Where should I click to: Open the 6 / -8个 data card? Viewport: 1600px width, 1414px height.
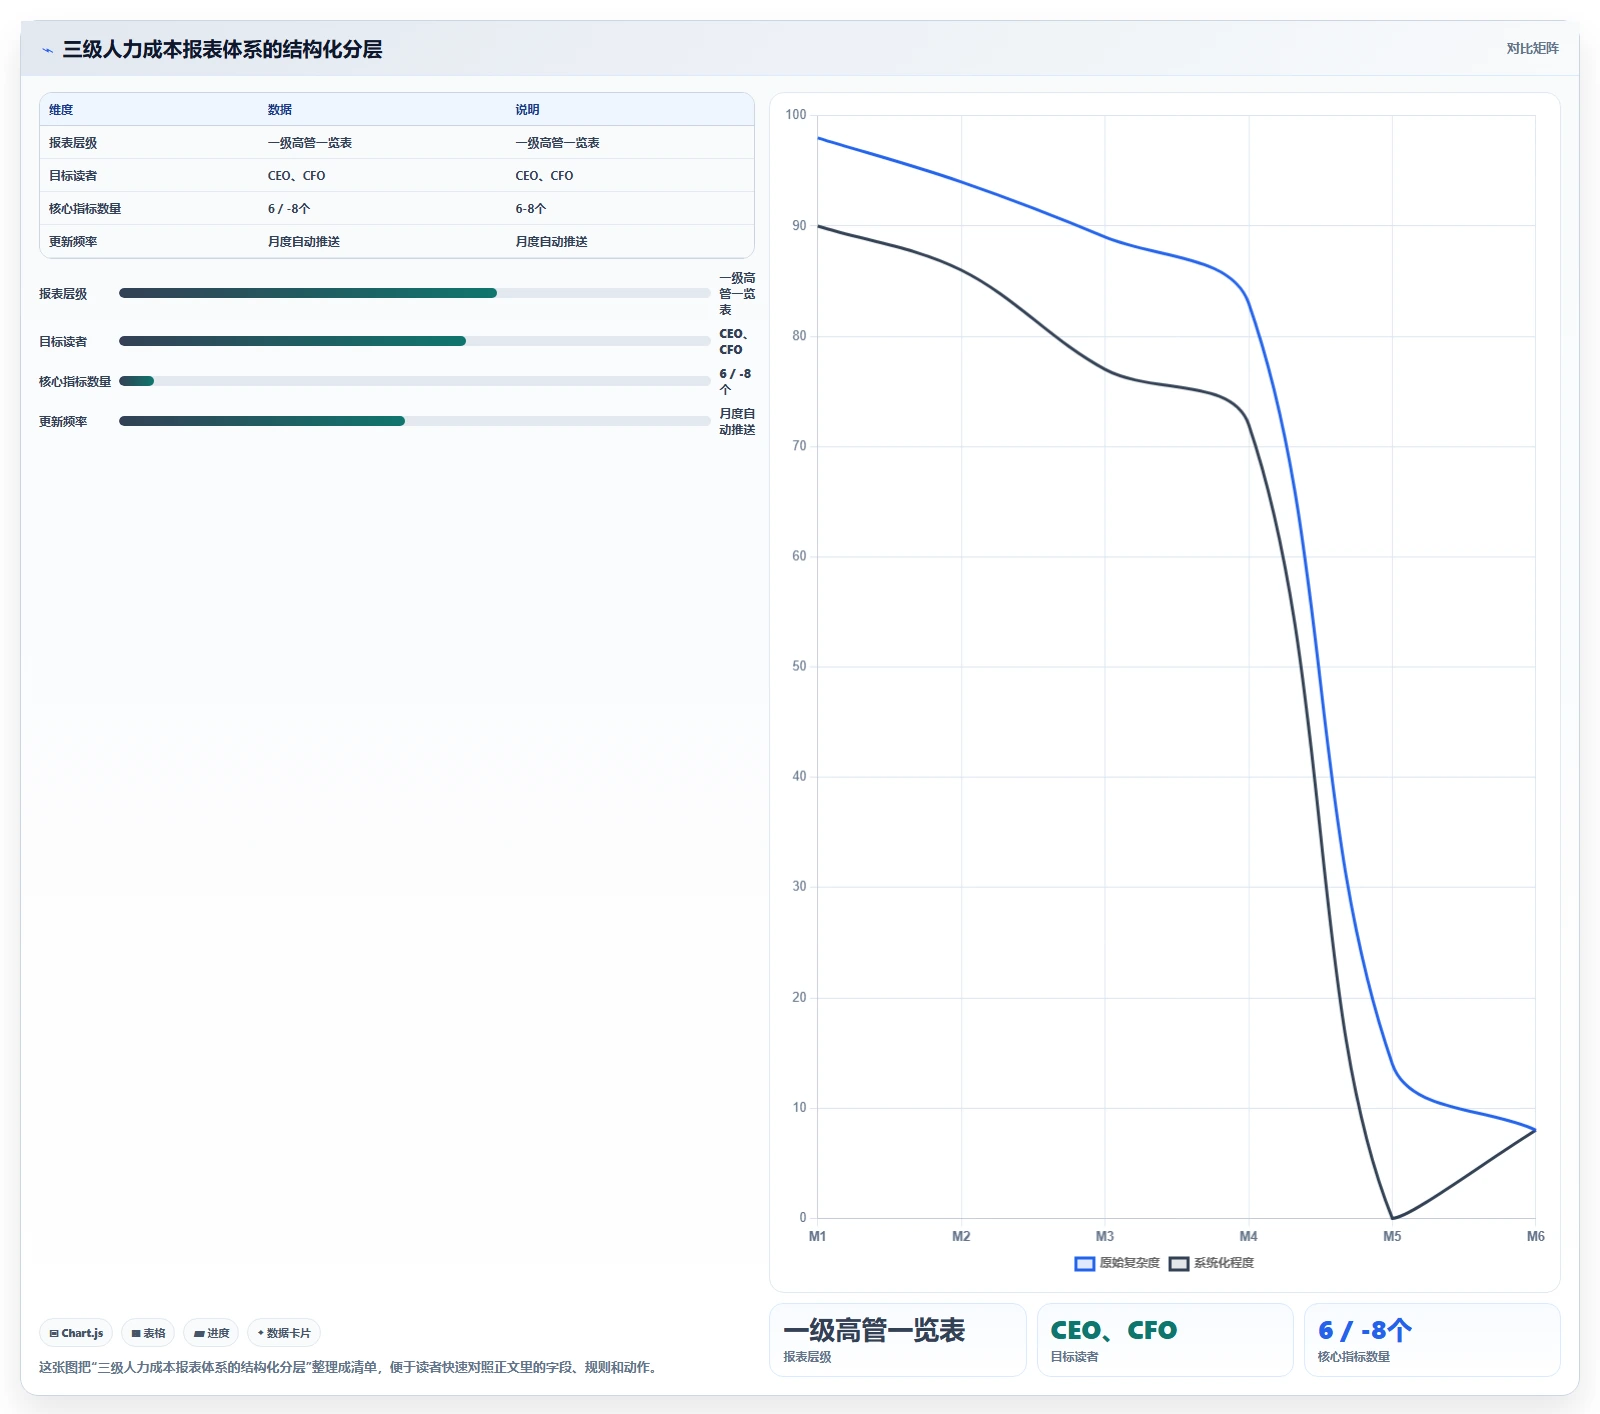[x=1432, y=1340]
